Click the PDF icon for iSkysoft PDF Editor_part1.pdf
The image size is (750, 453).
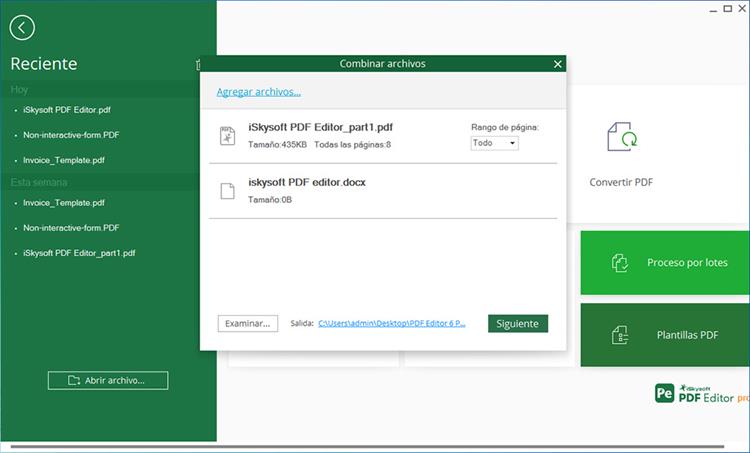click(228, 135)
